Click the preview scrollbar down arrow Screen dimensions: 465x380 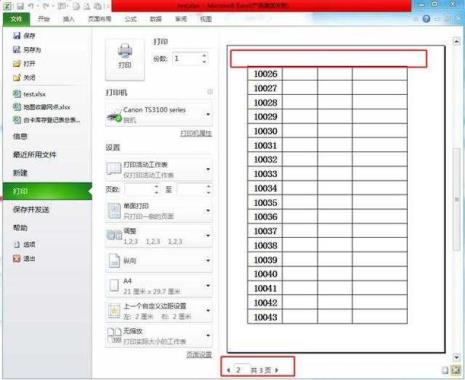tap(456, 357)
